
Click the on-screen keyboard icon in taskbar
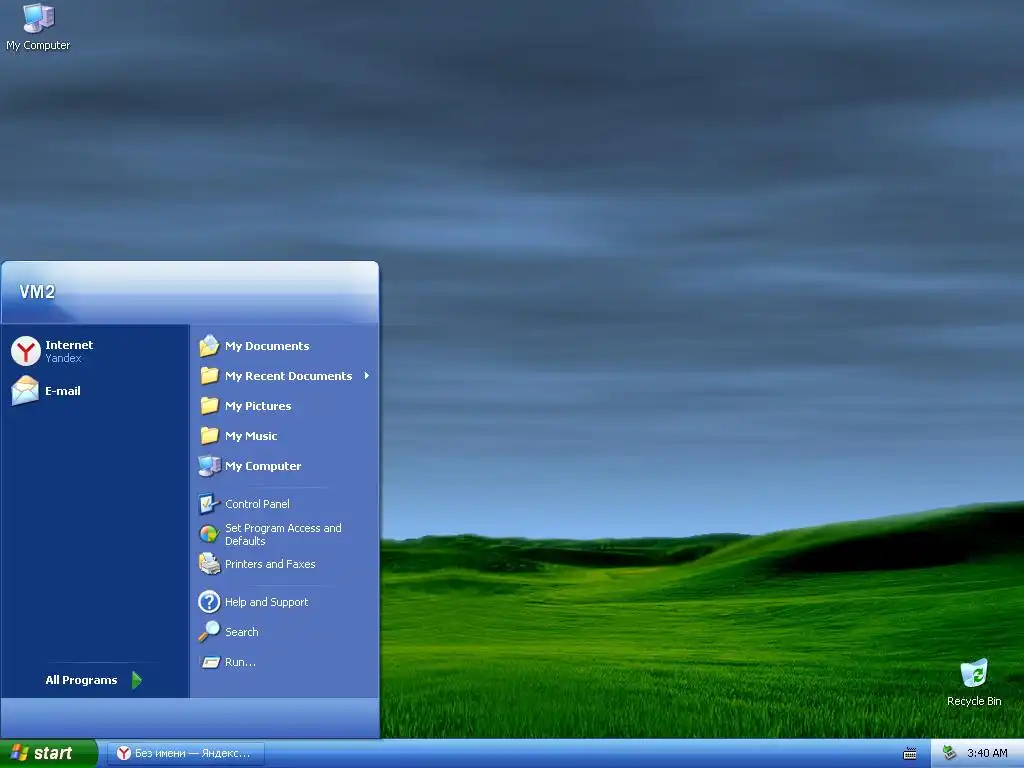(x=910, y=754)
